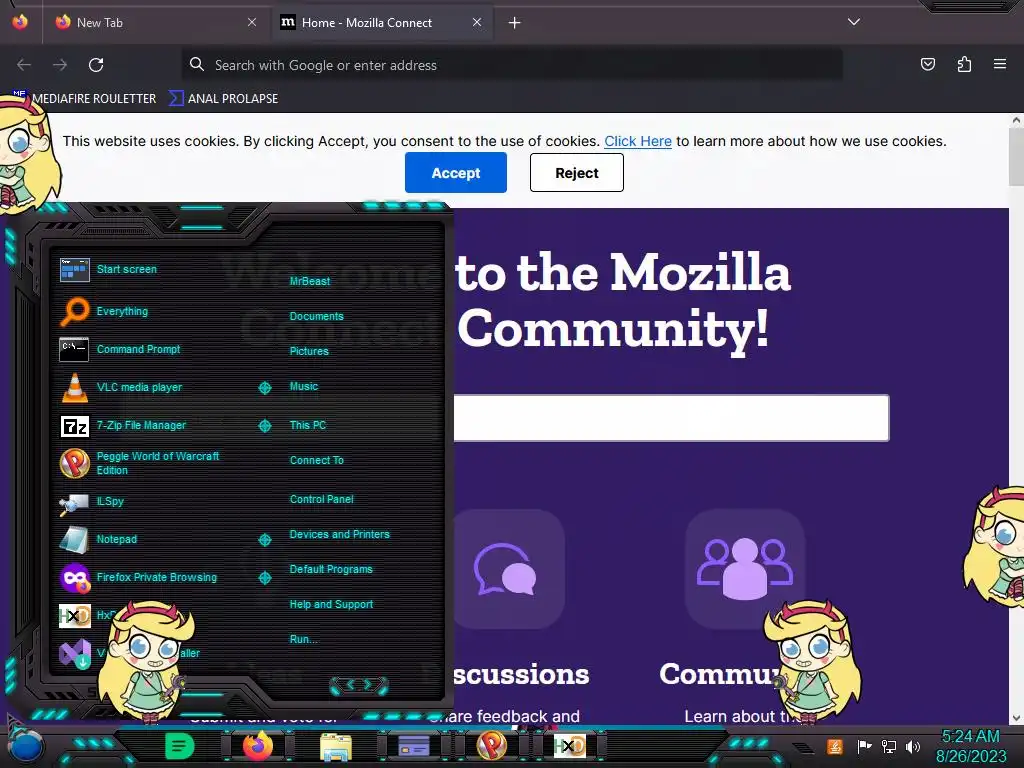Image resolution: width=1024 pixels, height=768 pixels.
Task: Open Documents from start menu
Action: tap(317, 316)
